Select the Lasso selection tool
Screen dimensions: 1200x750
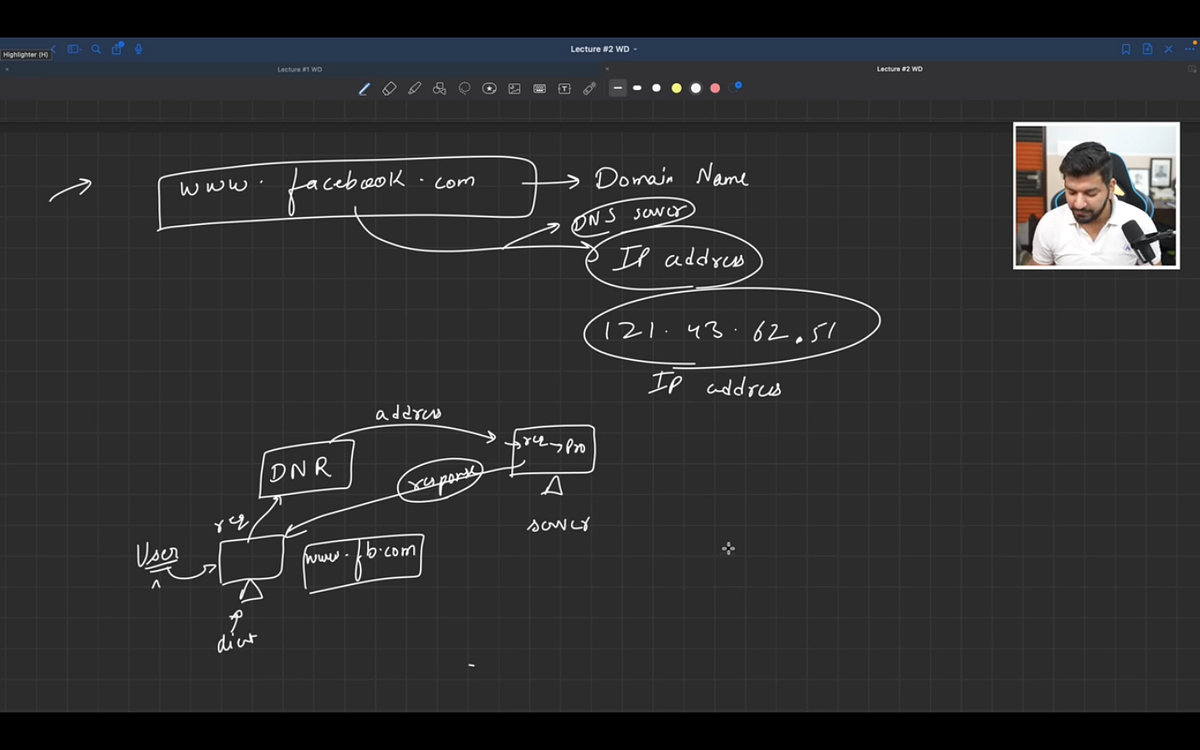[464, 88]
